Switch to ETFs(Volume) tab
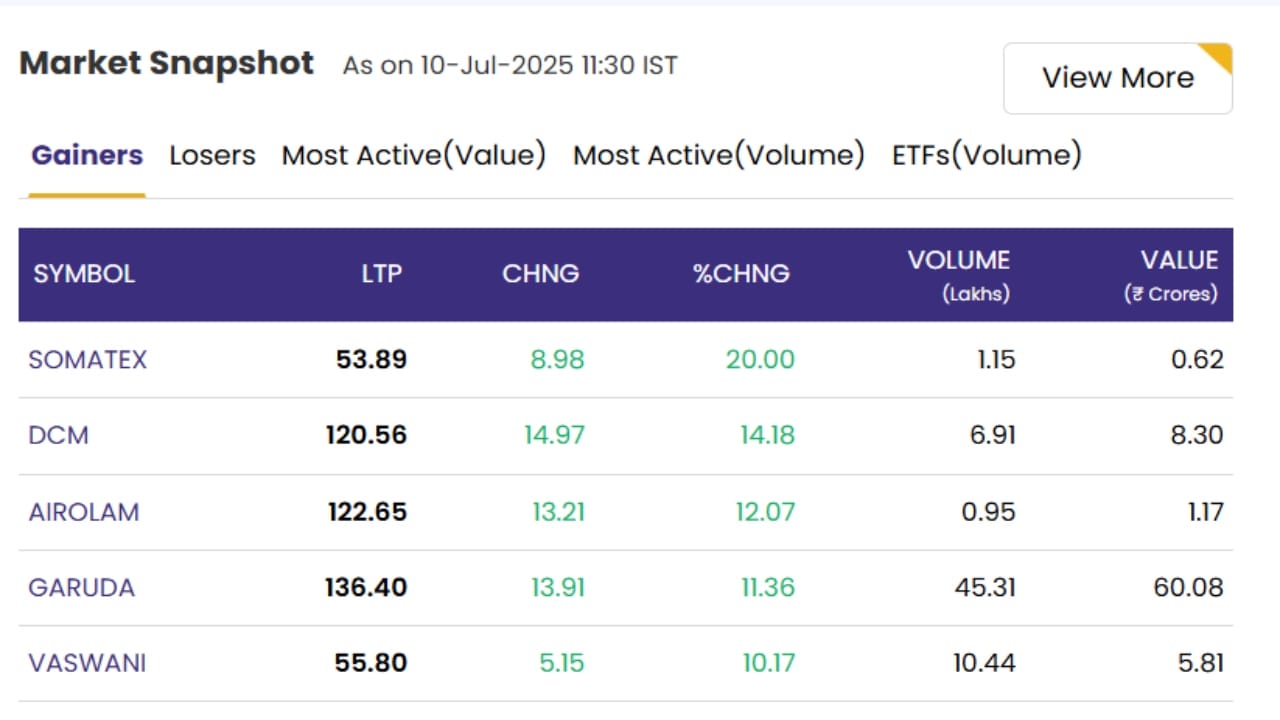1280x720 pixels. click(987, 156)
